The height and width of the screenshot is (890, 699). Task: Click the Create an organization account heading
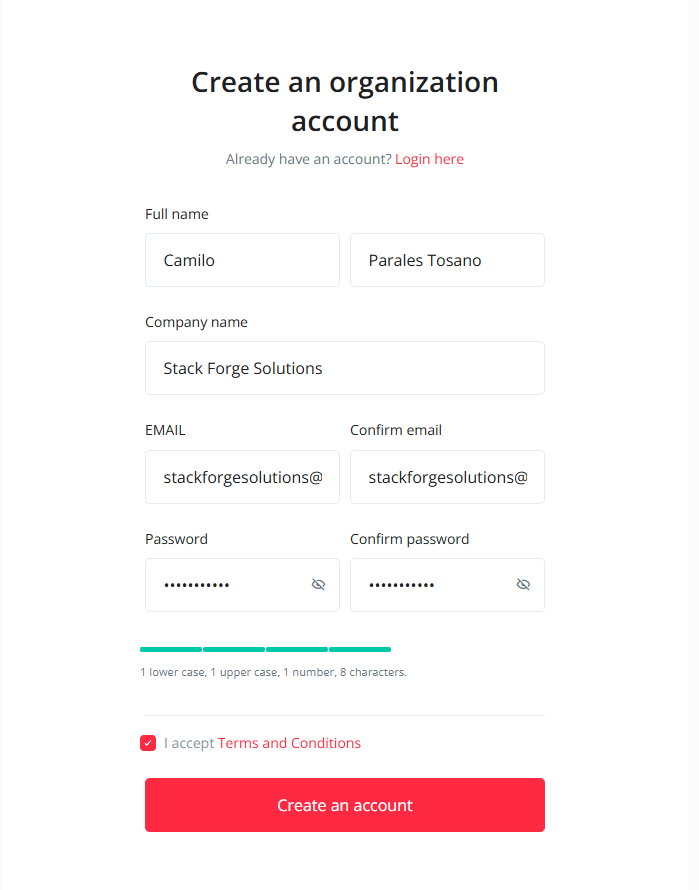point(344,101)
